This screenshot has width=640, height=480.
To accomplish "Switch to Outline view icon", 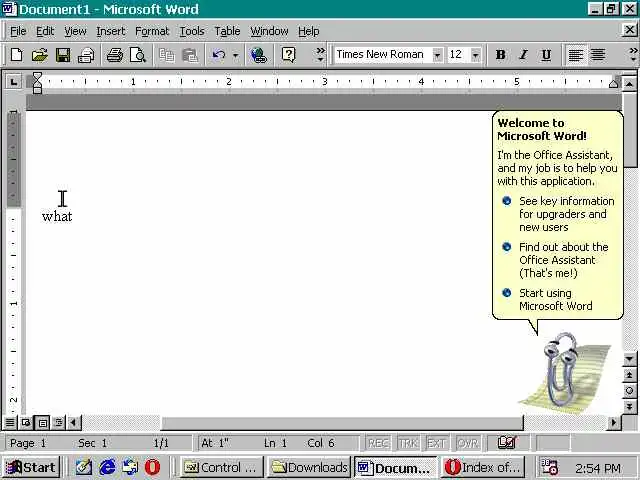I will (59, 422).
